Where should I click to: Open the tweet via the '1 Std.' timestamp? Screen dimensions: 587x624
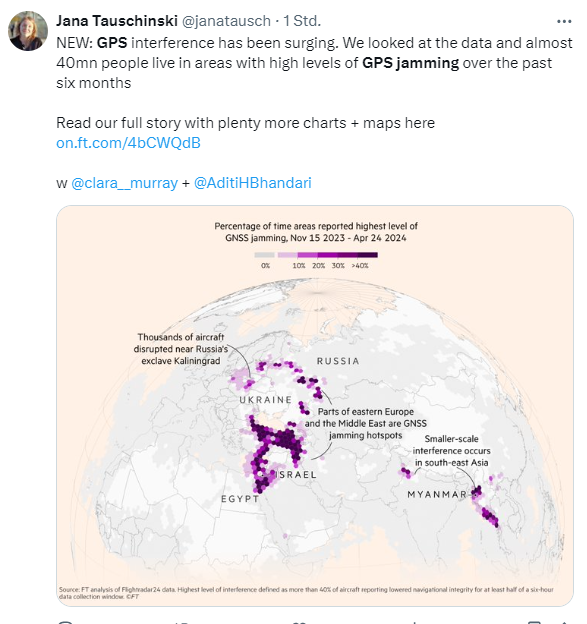coord(302,21)
